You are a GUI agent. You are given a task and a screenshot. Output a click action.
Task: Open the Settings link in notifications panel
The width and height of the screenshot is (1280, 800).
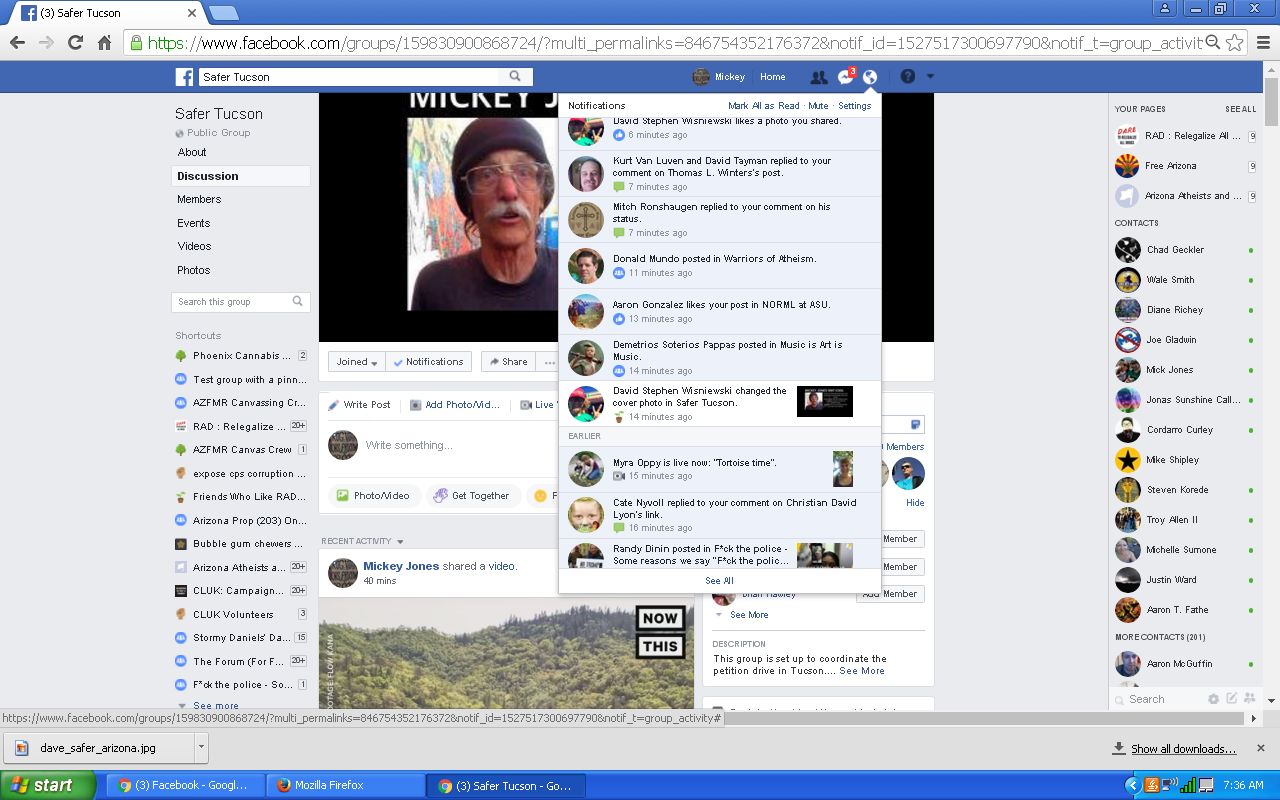point(854,106)
